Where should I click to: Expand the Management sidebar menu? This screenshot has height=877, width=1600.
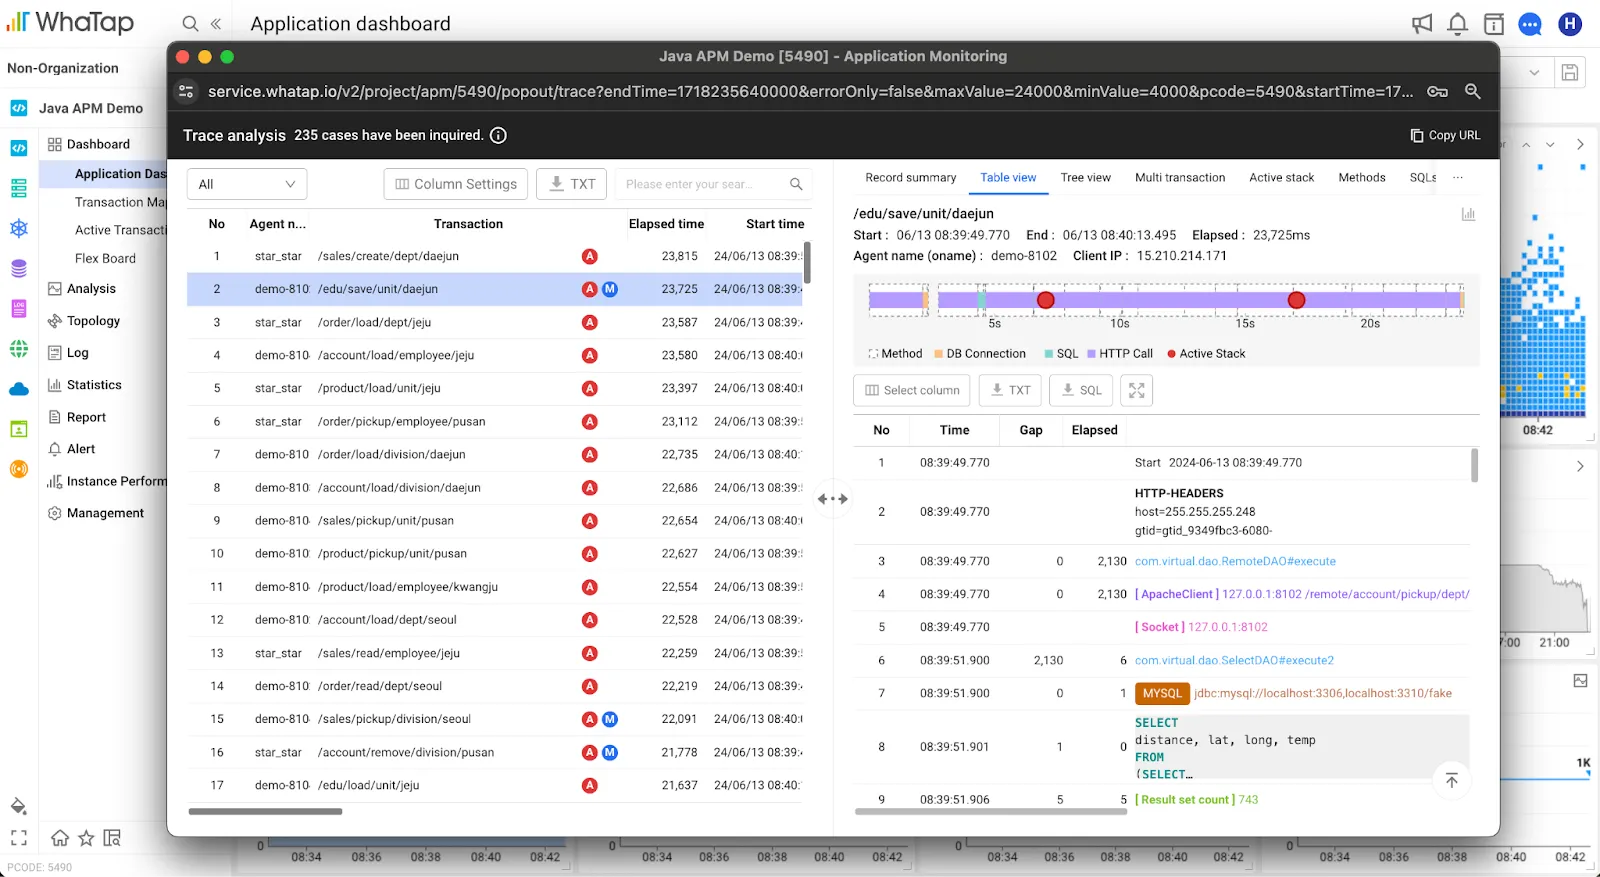[x=105, y=512]
